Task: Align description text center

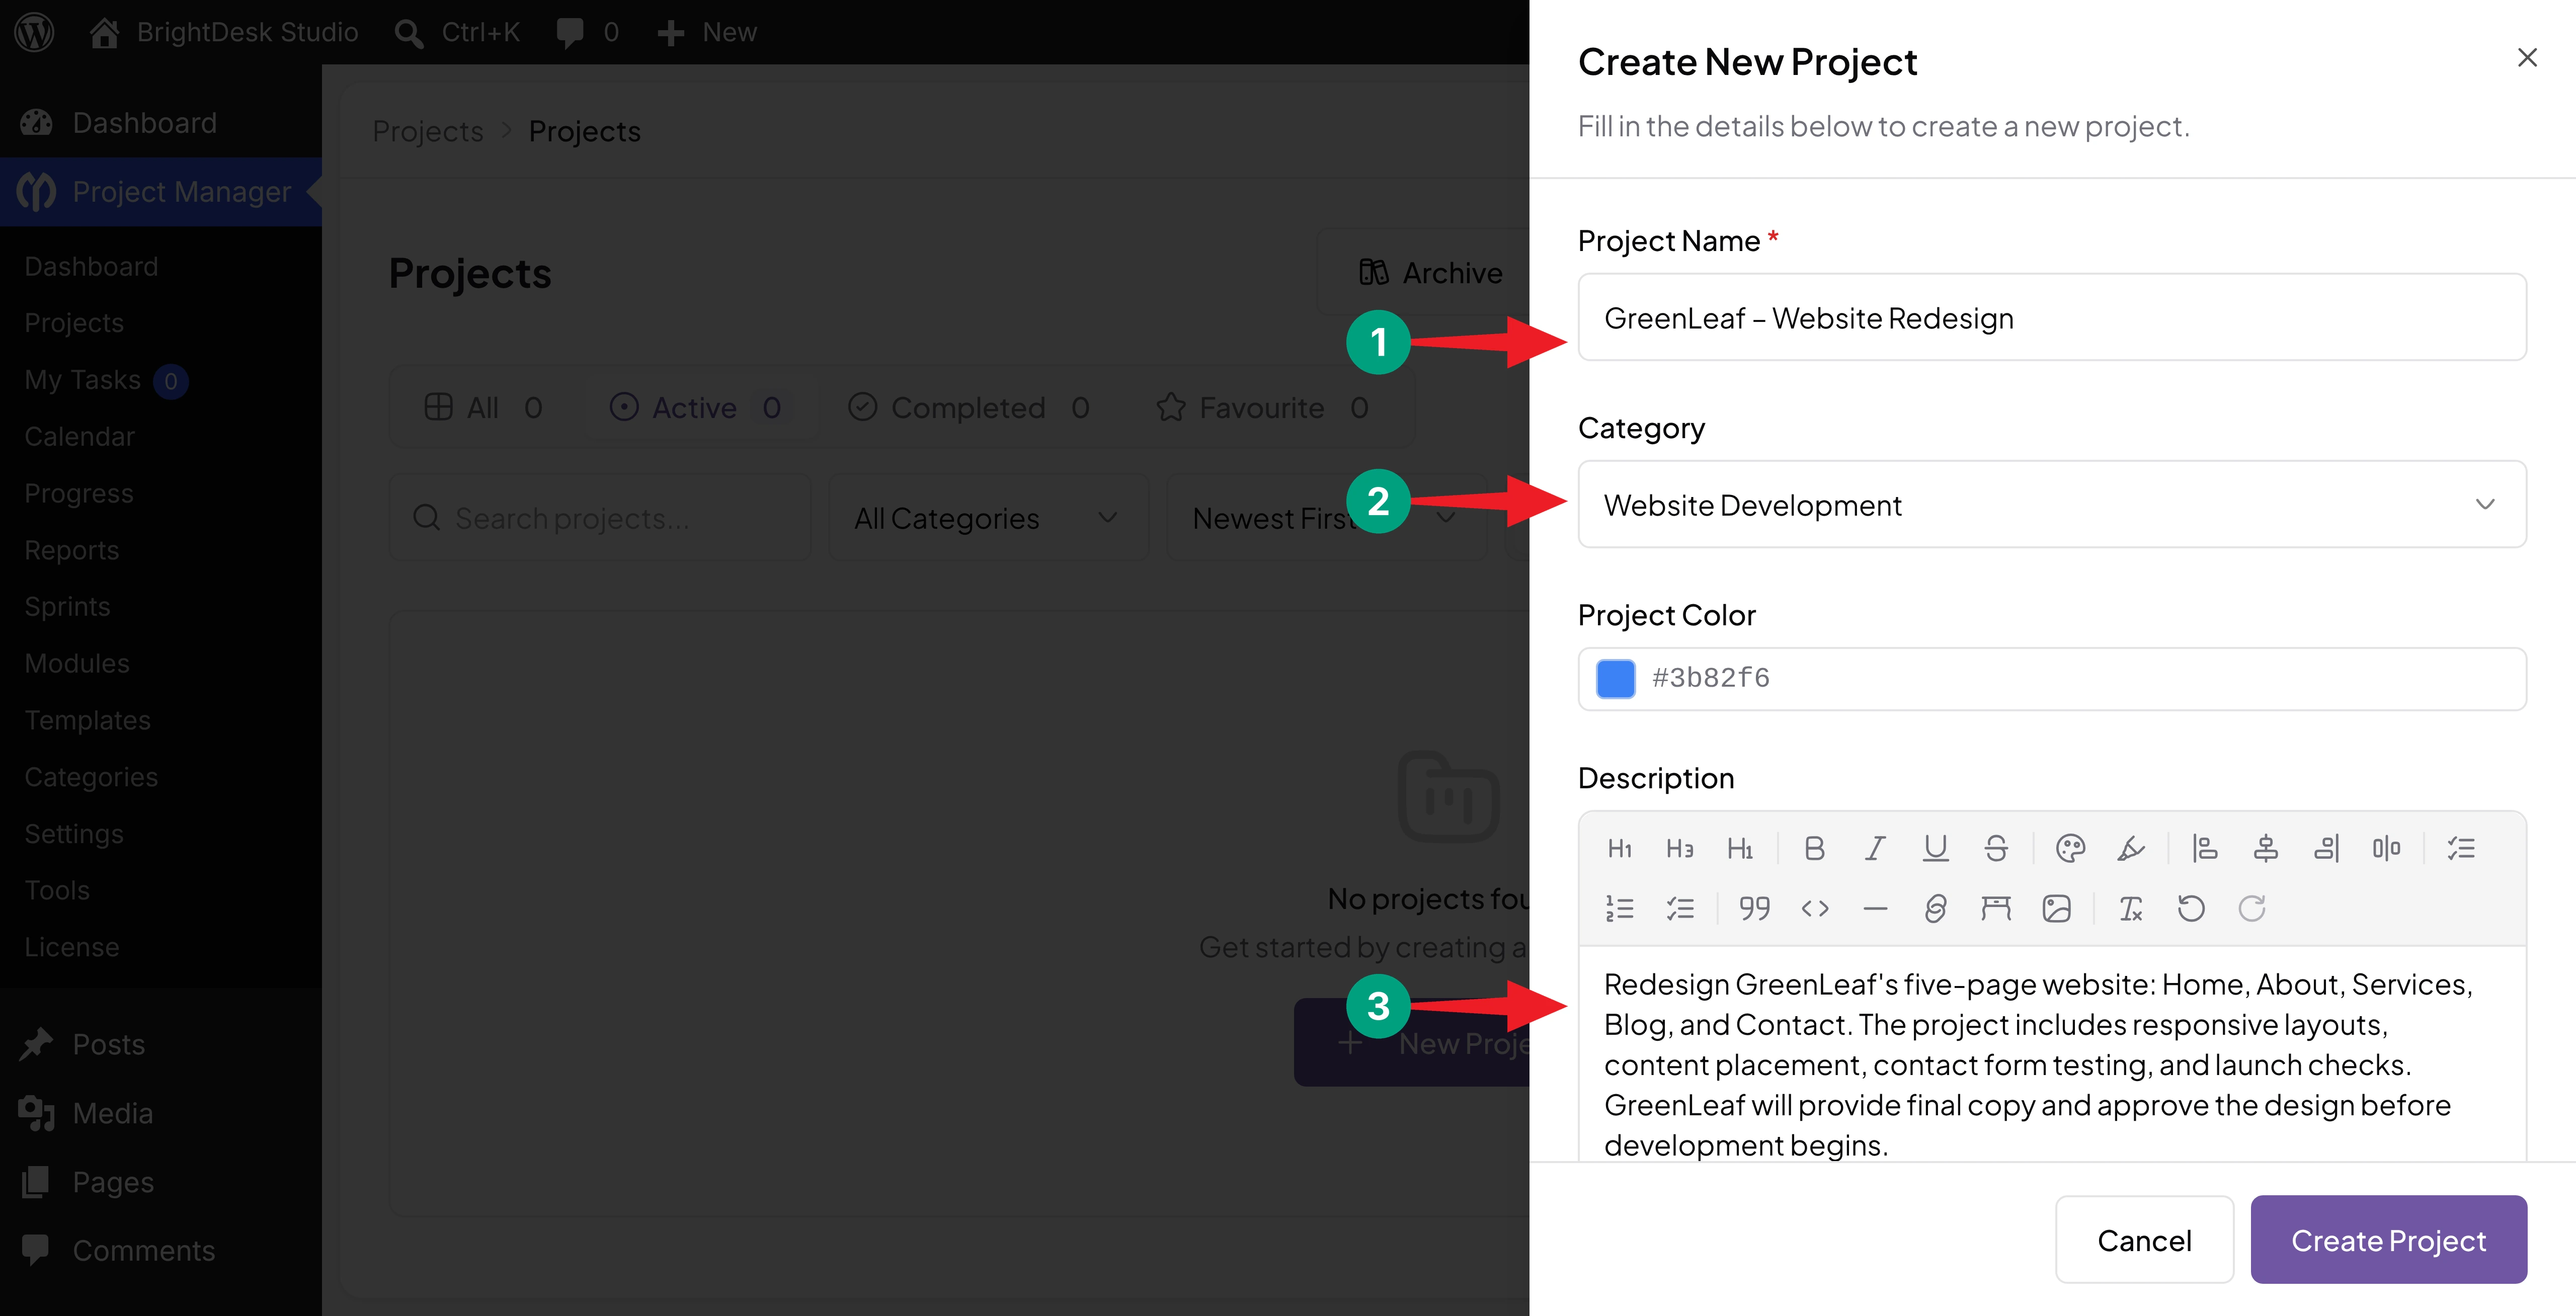Action: (x=2266, y=849)
